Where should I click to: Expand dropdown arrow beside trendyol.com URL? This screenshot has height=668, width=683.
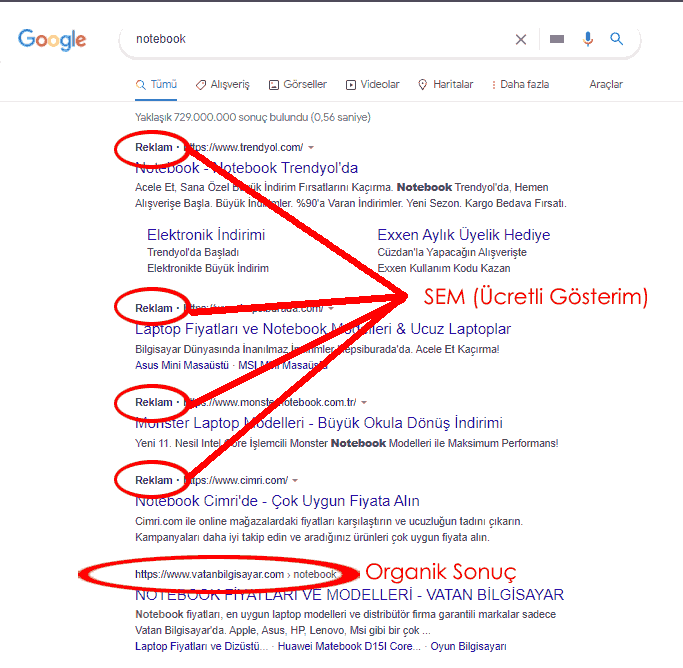(311, 148)
